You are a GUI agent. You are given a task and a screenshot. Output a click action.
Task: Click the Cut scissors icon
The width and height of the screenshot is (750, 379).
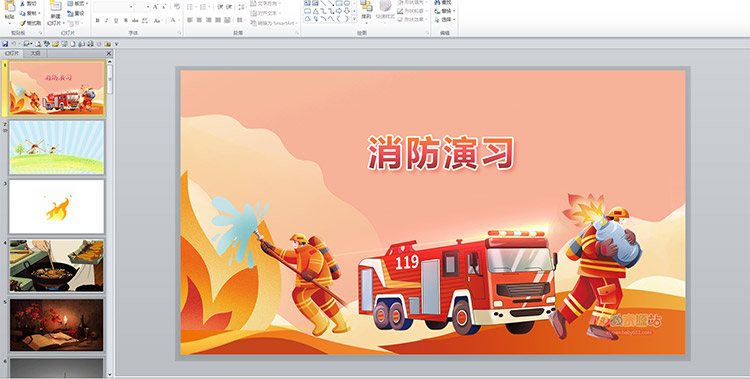[22, 4]
